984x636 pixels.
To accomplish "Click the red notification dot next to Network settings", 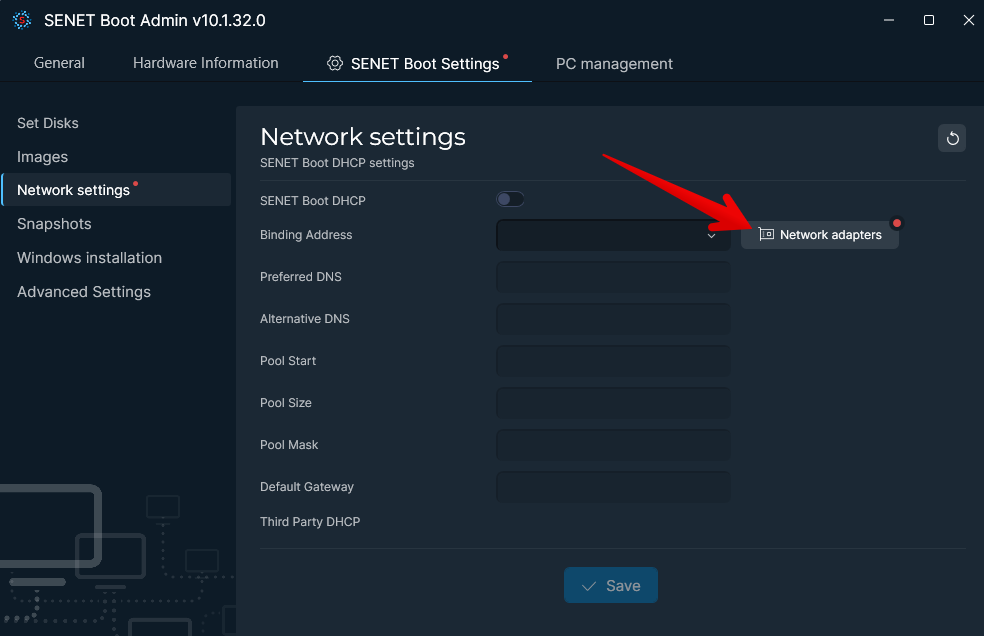I will tap(136, 183).
